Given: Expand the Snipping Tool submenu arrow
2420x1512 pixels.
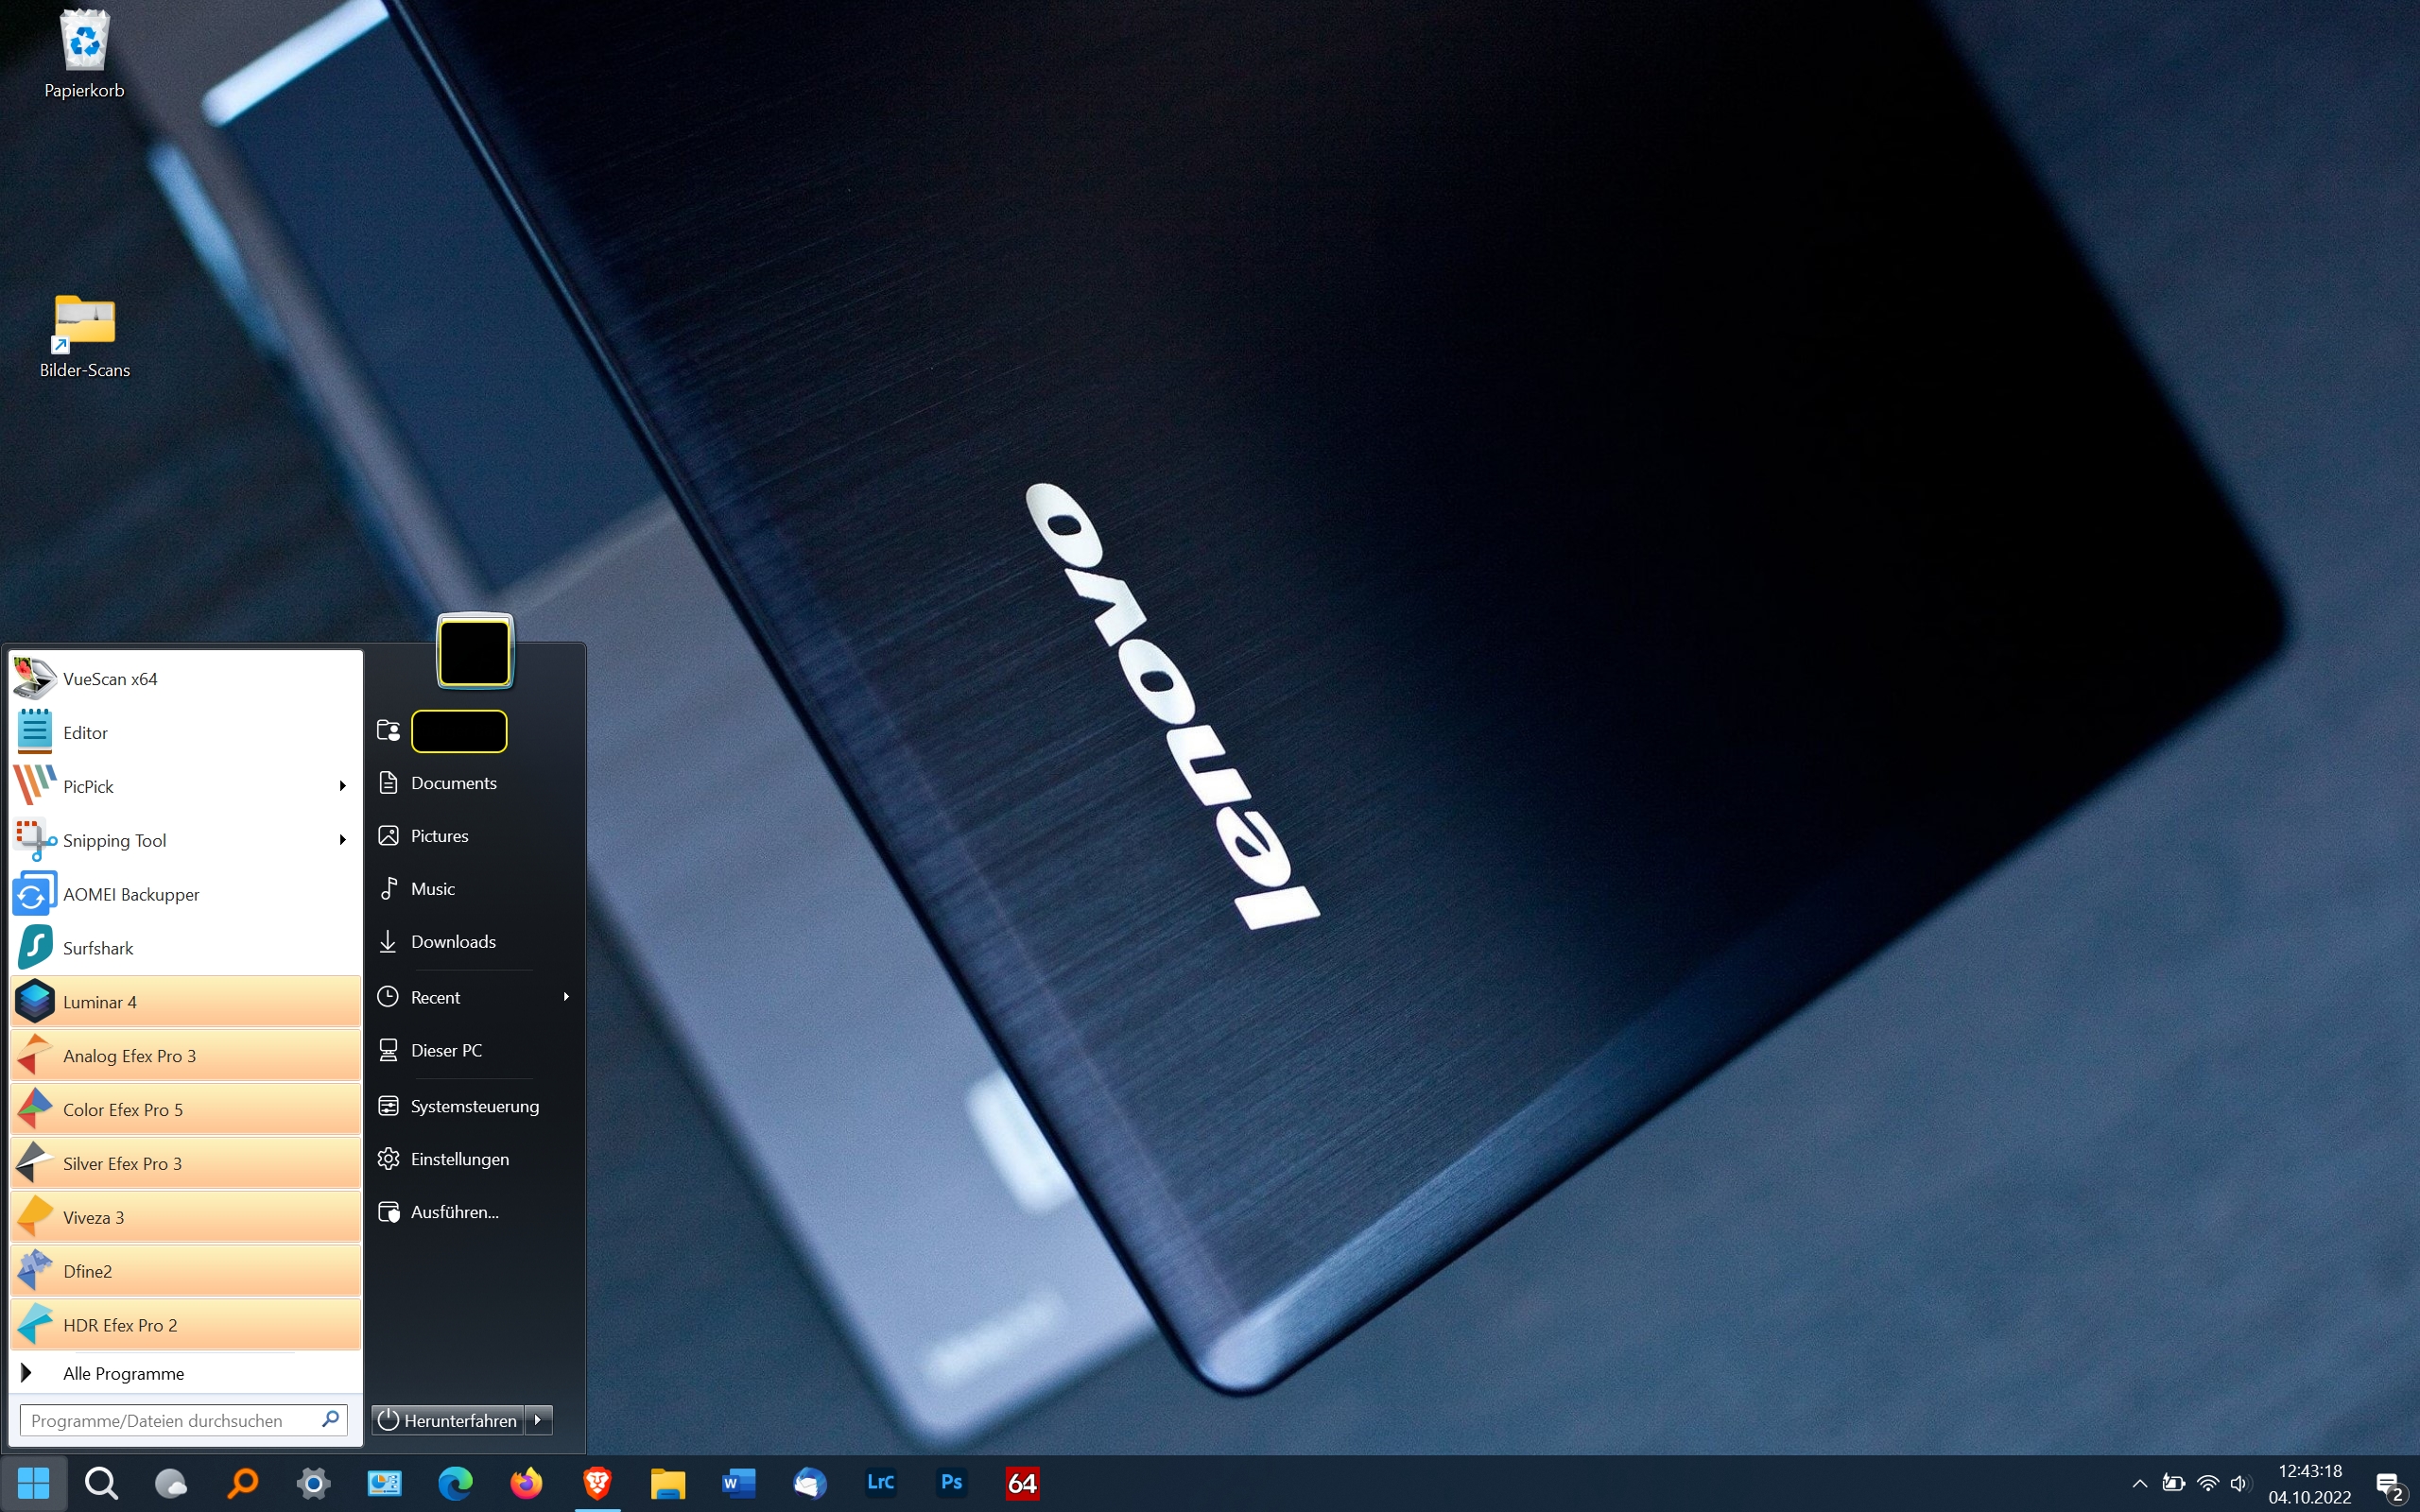Looking at the screenshot, I should point(342,840).
